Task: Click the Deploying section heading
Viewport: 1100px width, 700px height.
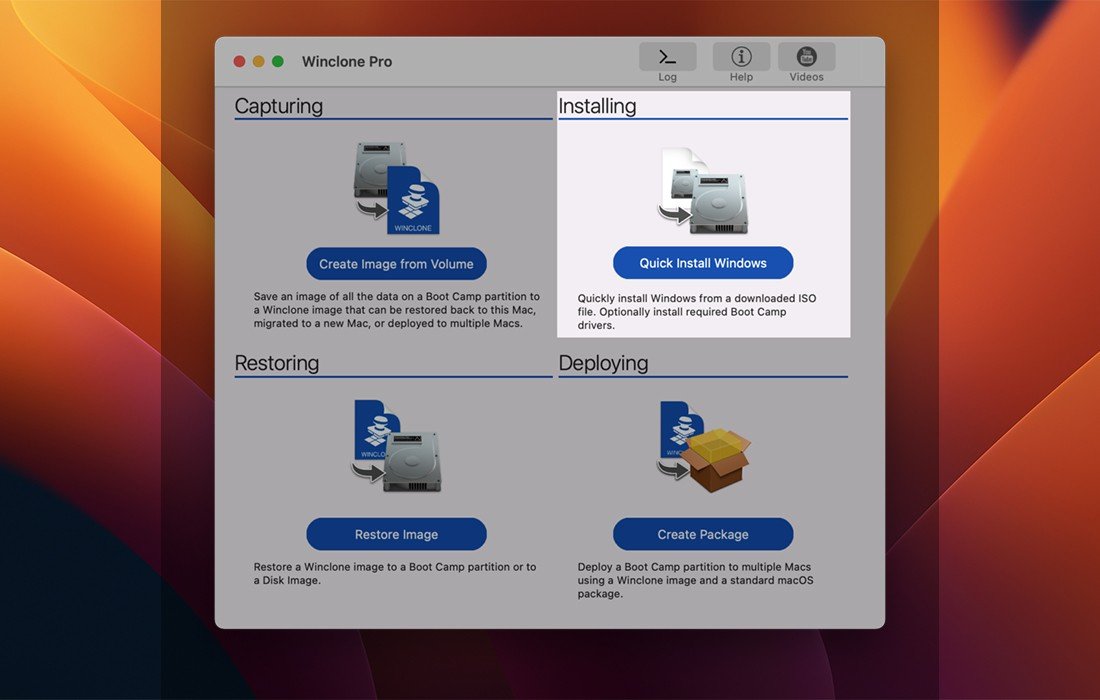Action: [603, 363]
